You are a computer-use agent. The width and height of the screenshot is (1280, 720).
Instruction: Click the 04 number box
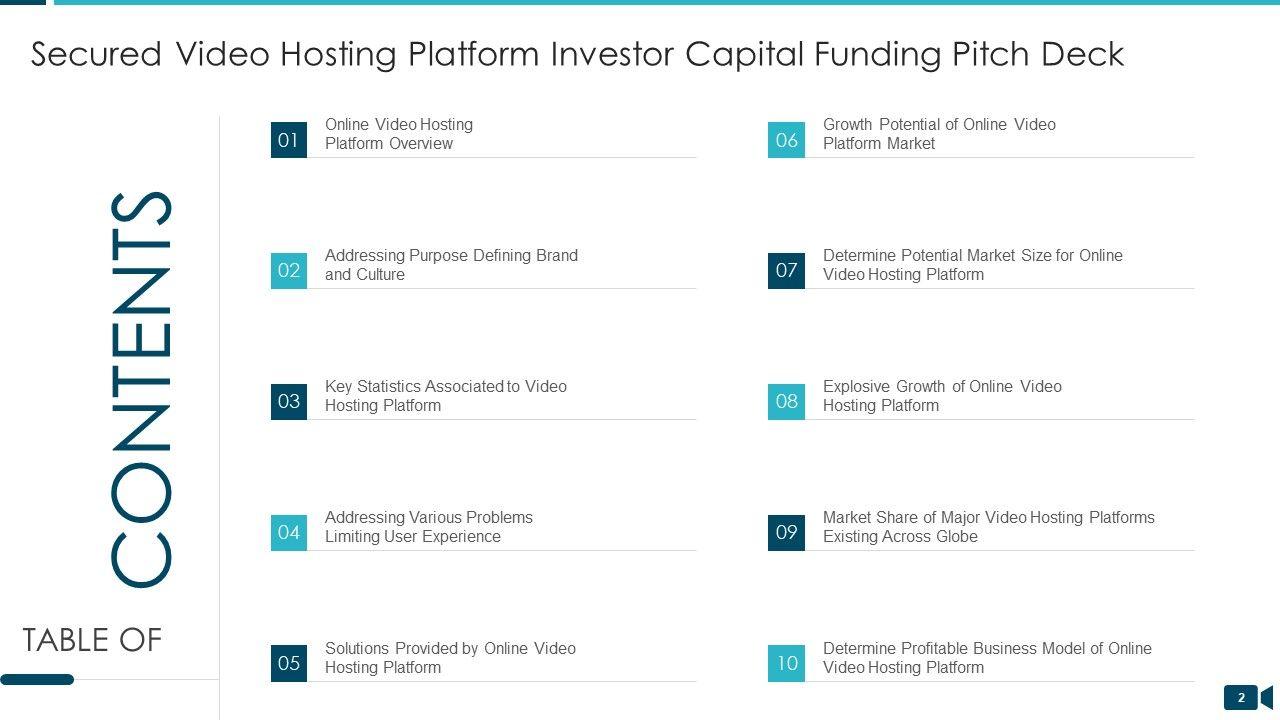click(x=289, y=532)
